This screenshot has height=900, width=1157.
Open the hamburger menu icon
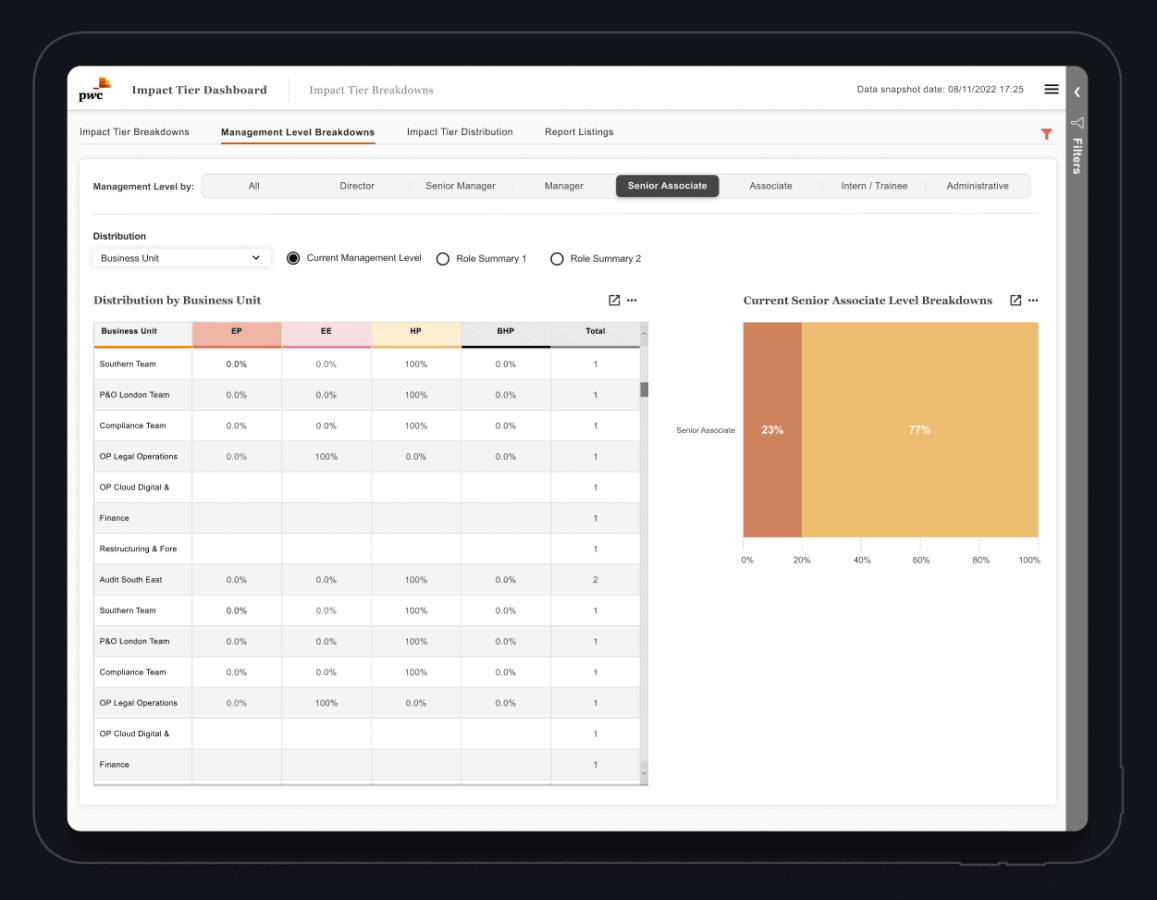1051,89
